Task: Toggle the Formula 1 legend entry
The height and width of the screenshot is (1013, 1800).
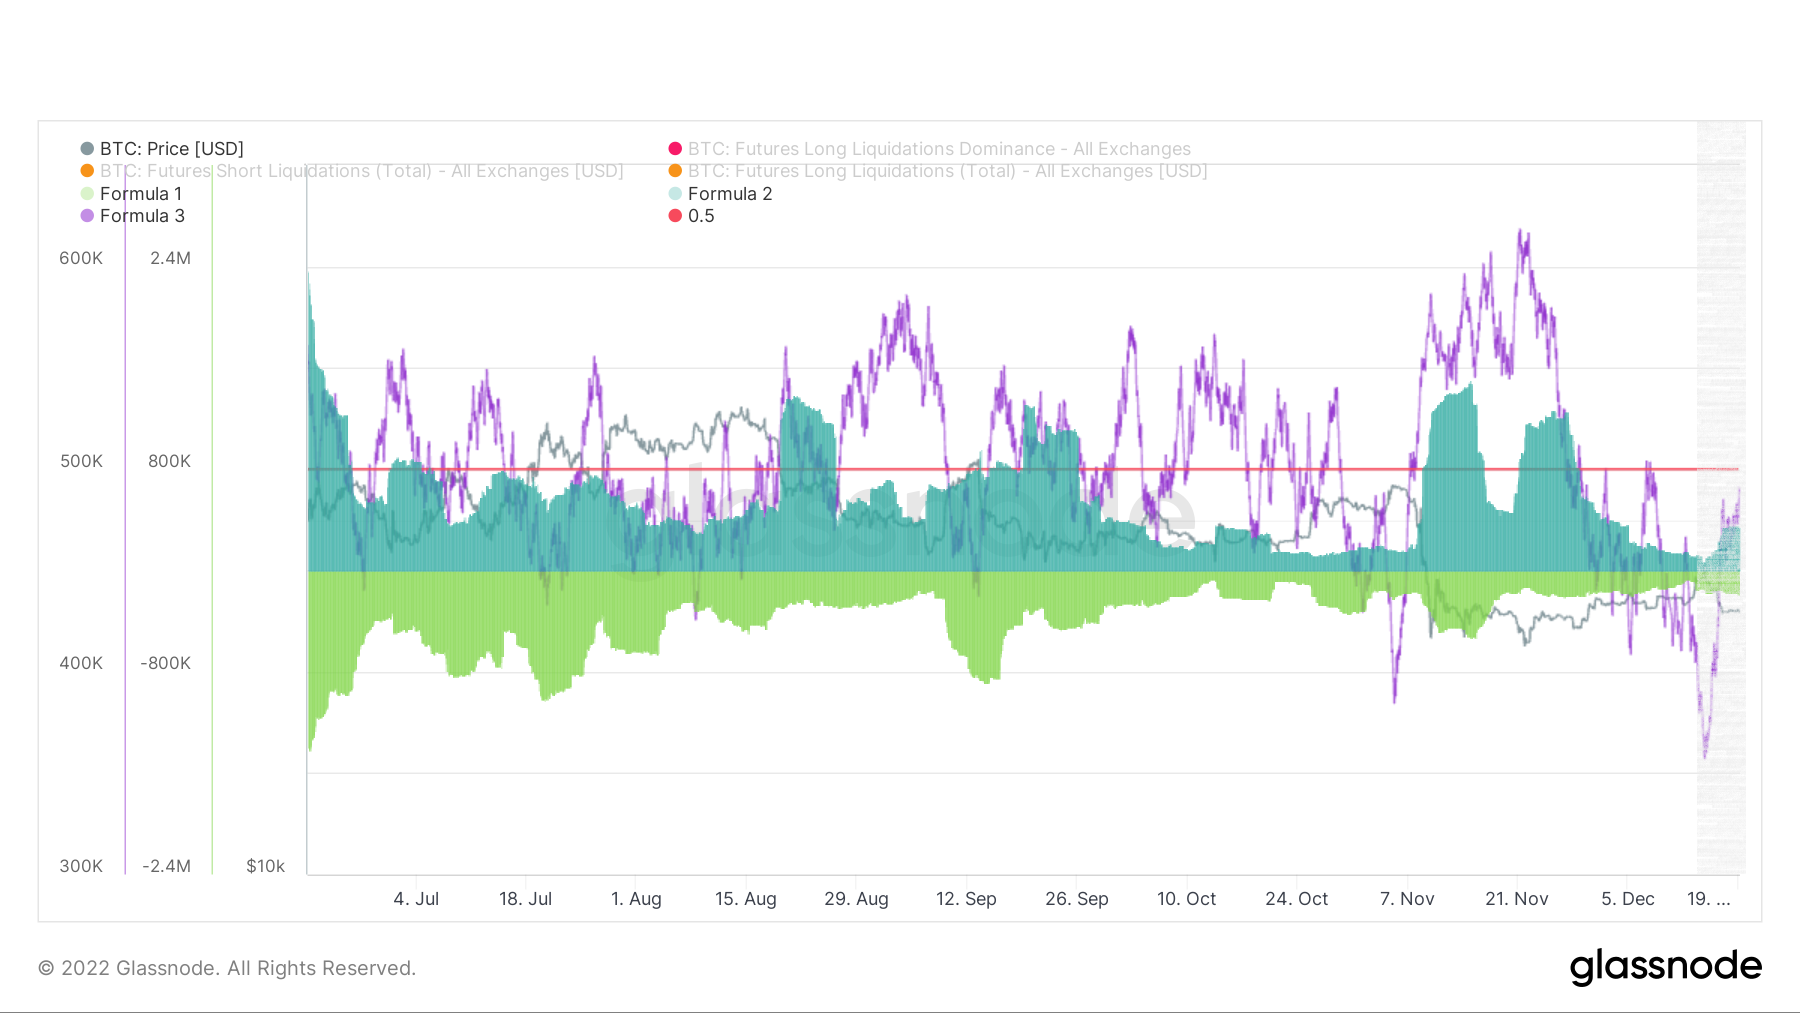Action: pos(131,194)
